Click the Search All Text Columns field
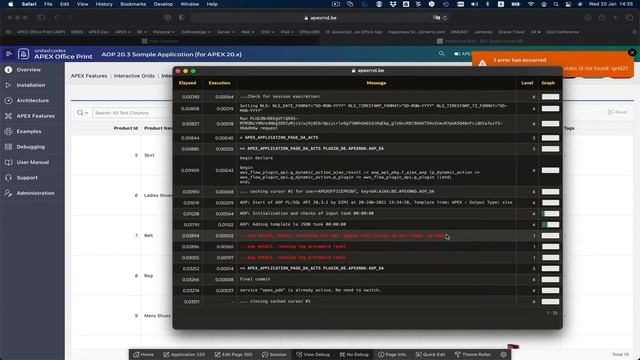The image size is (640, 360). click(133, 113)
